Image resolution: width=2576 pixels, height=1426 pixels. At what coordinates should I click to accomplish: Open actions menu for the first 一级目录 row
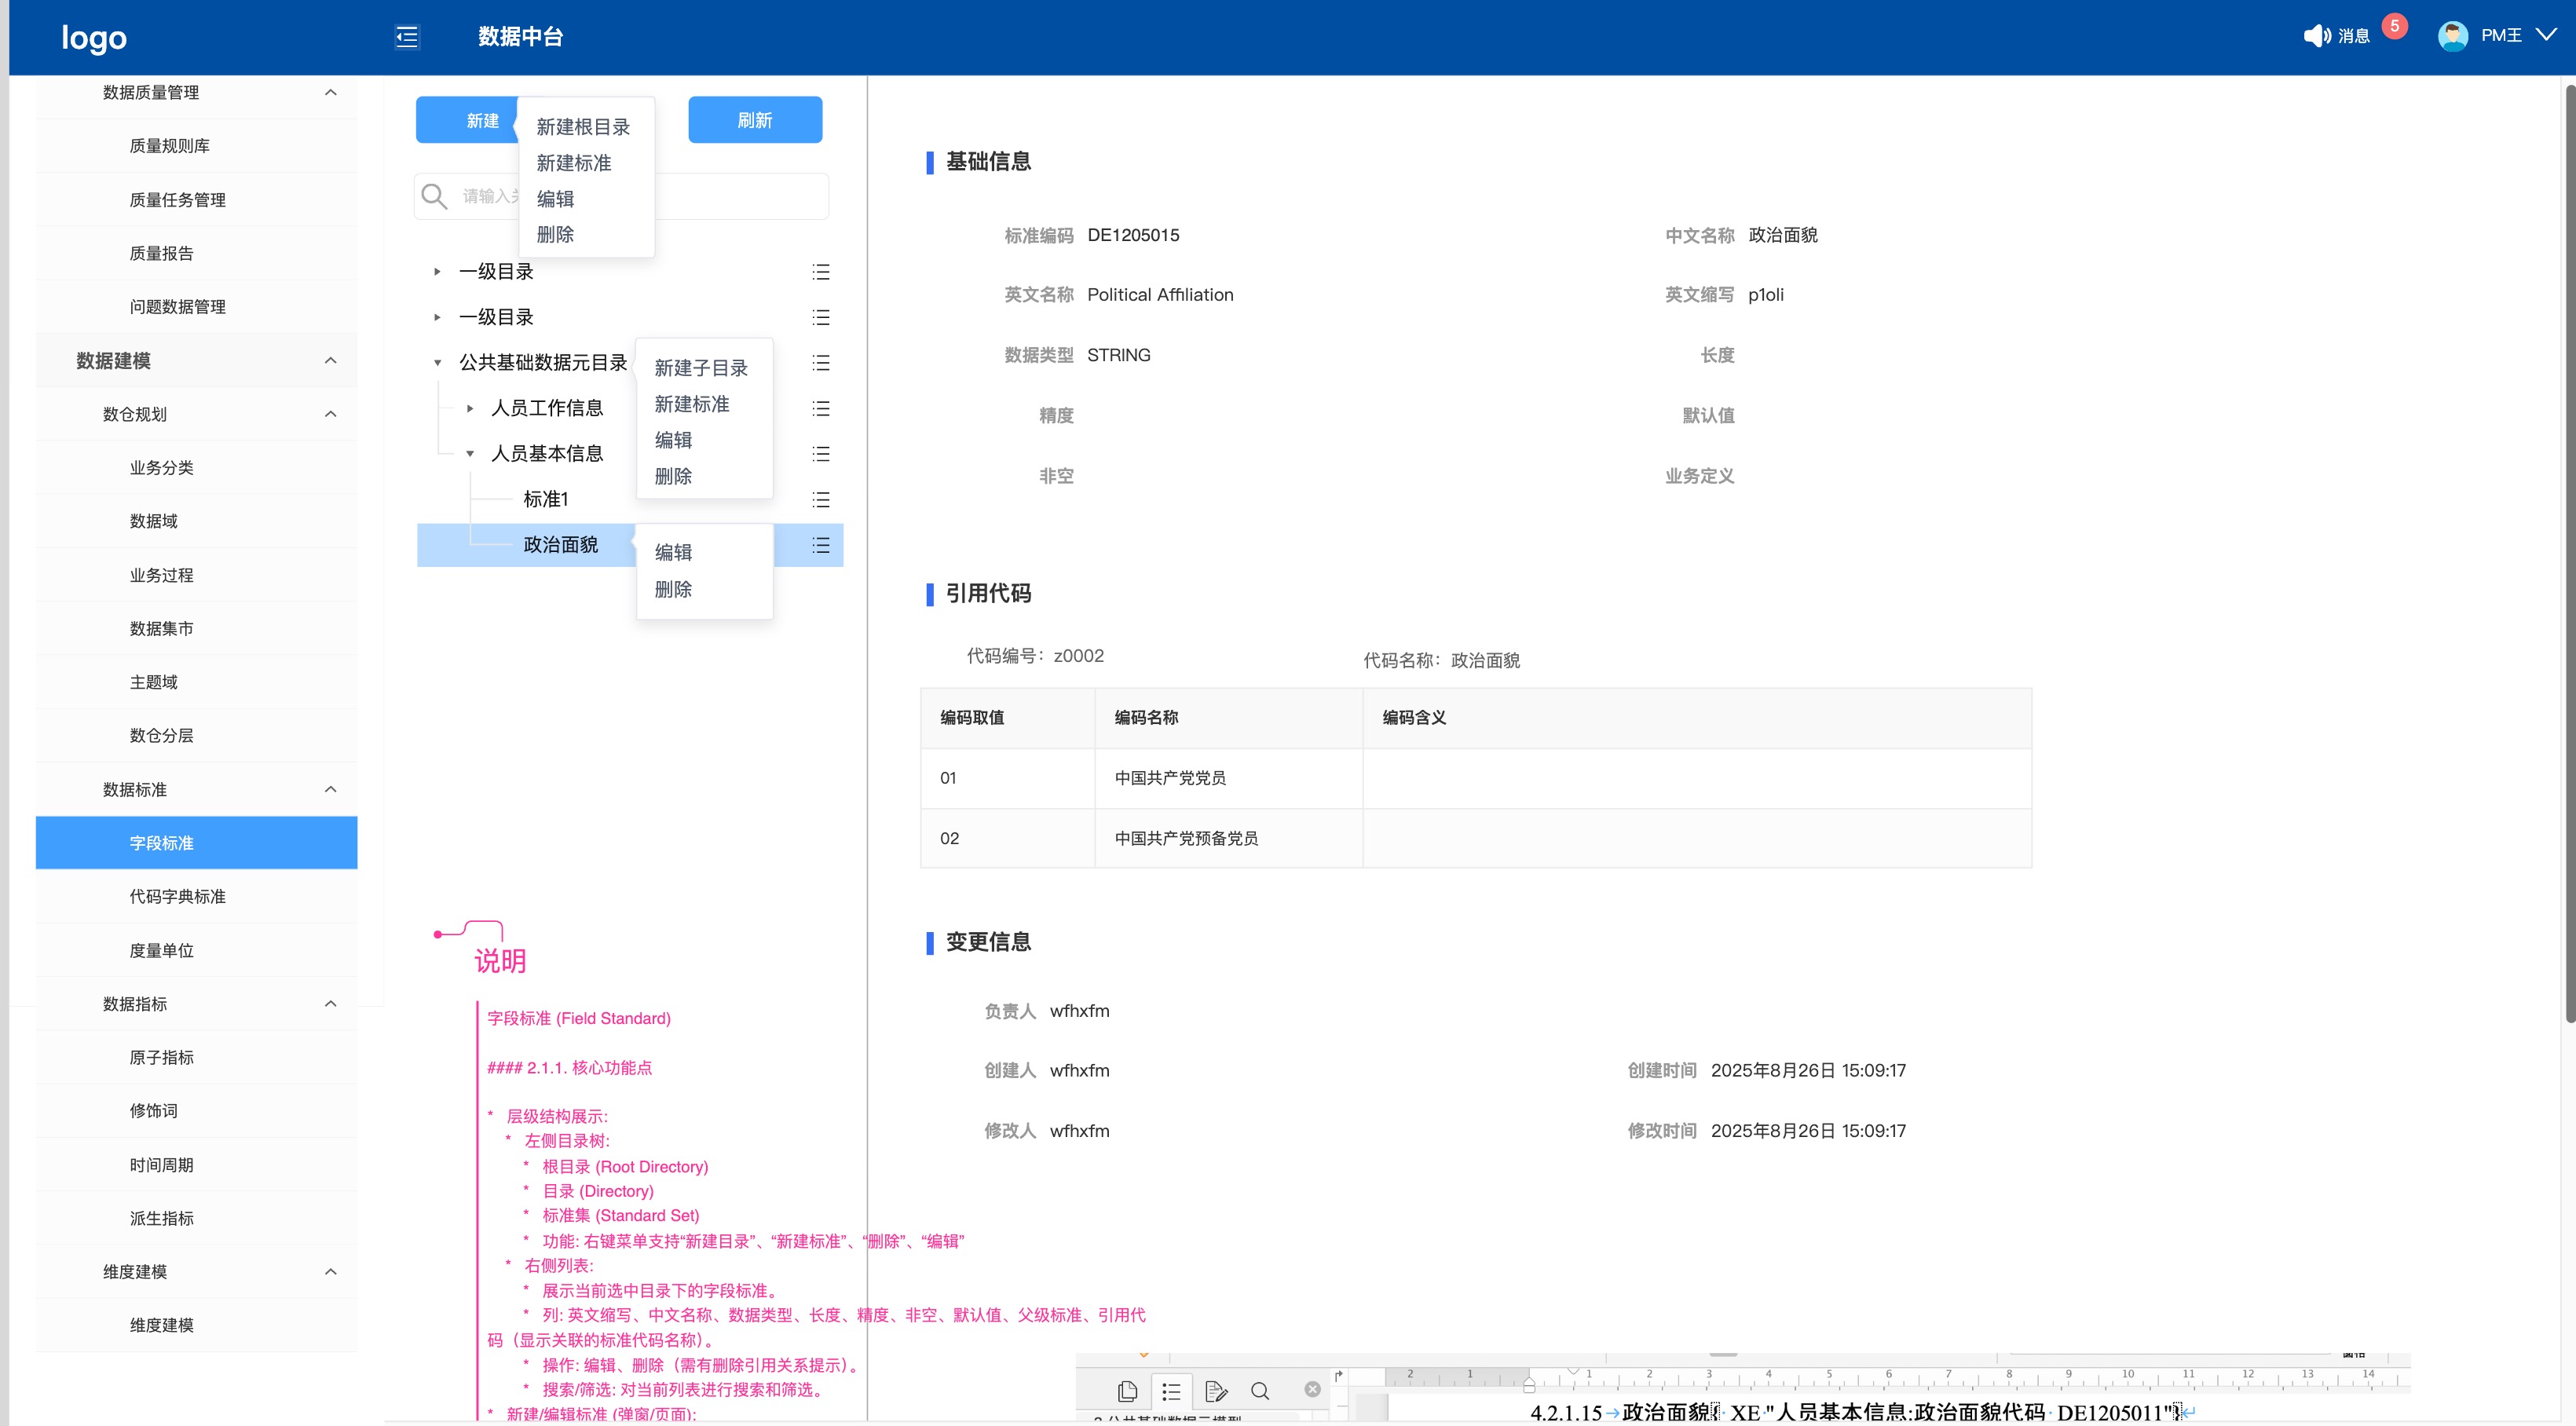pyautogui.click(x=821, y=272)
